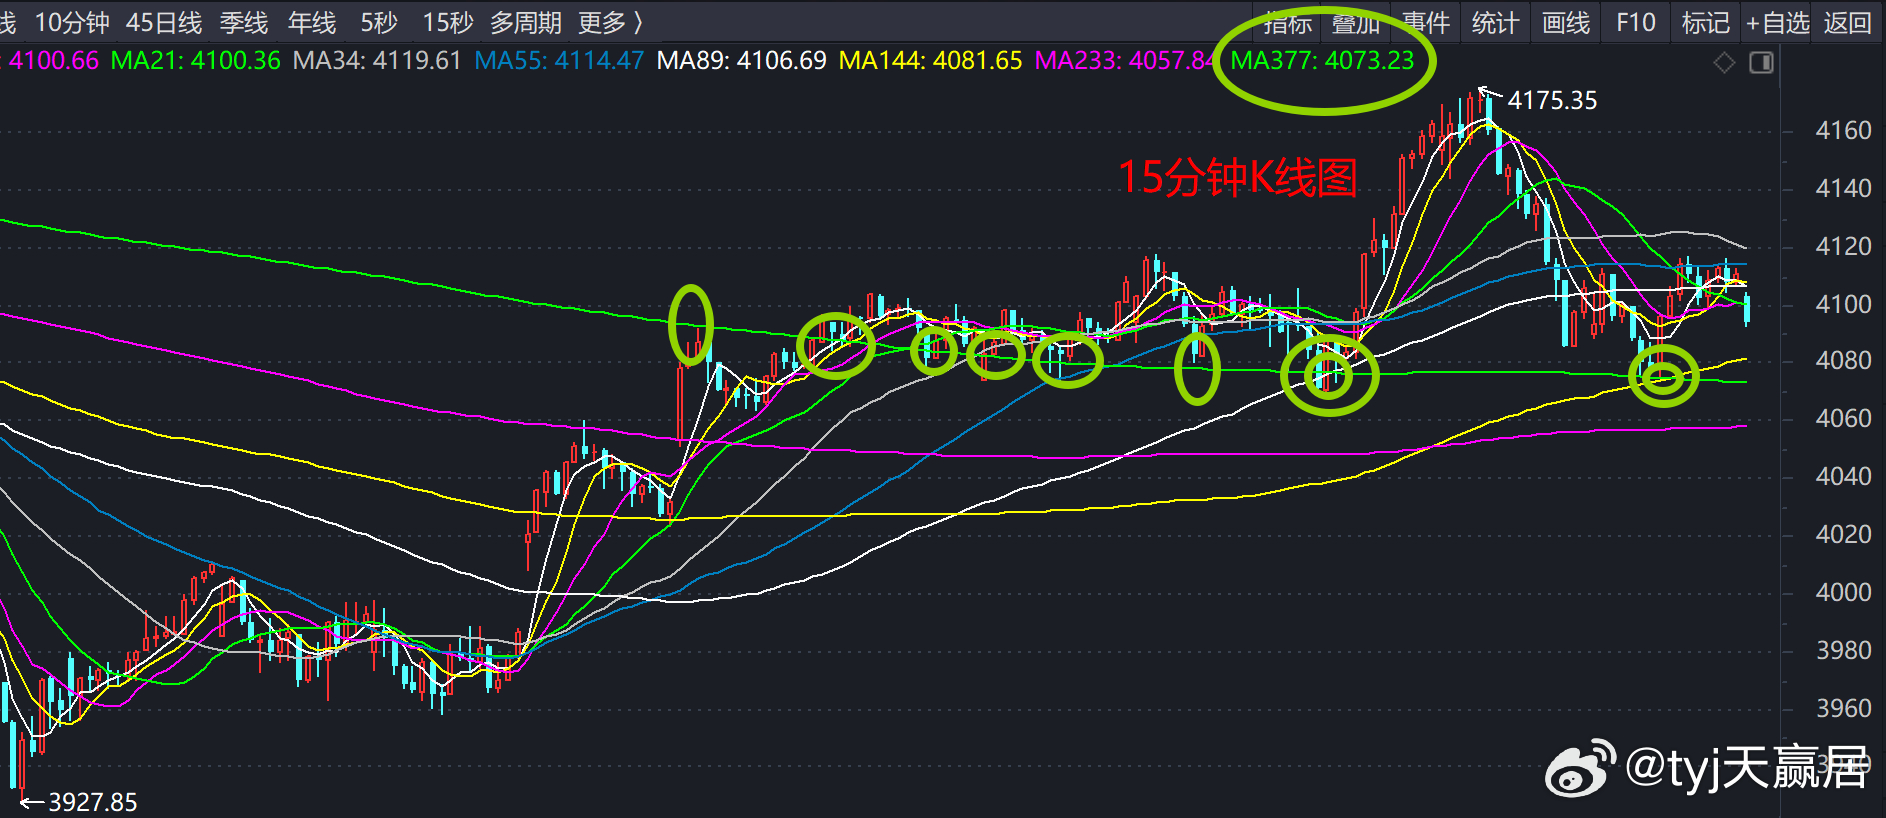Click the 3960 price axis label

pyautogui.click(x=1843, y=708)
